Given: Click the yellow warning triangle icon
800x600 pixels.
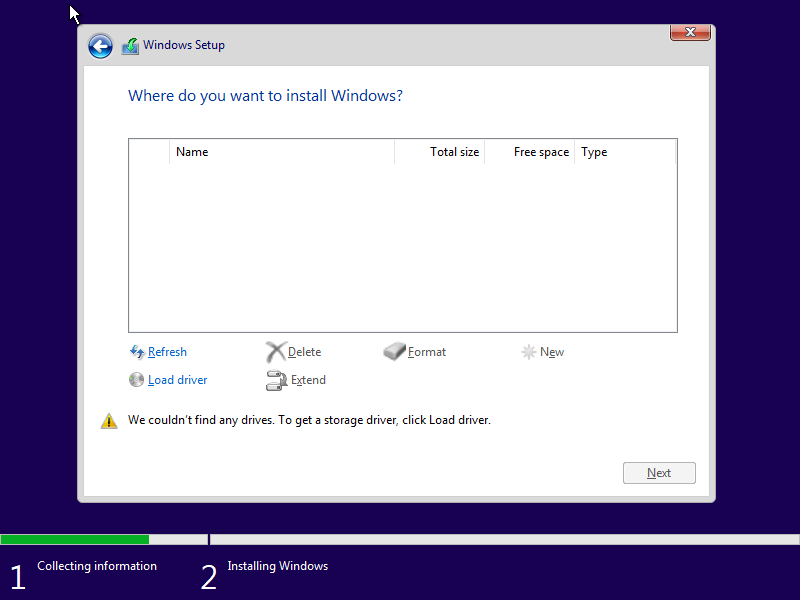Looking at the screenshot, I should pyautogui.click(x=109, y=421).
